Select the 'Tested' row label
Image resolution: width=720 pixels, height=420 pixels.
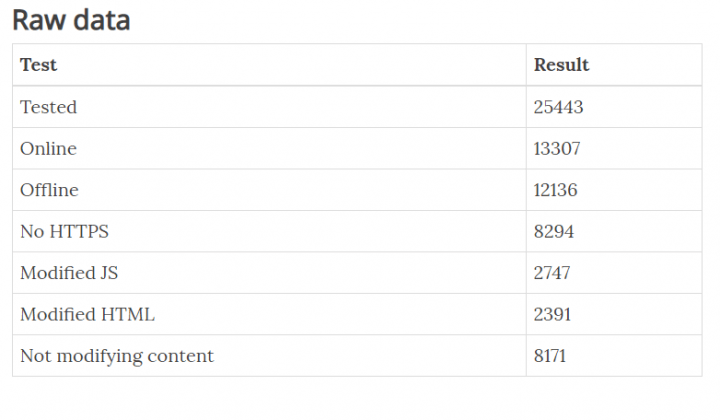click(48, 107)
